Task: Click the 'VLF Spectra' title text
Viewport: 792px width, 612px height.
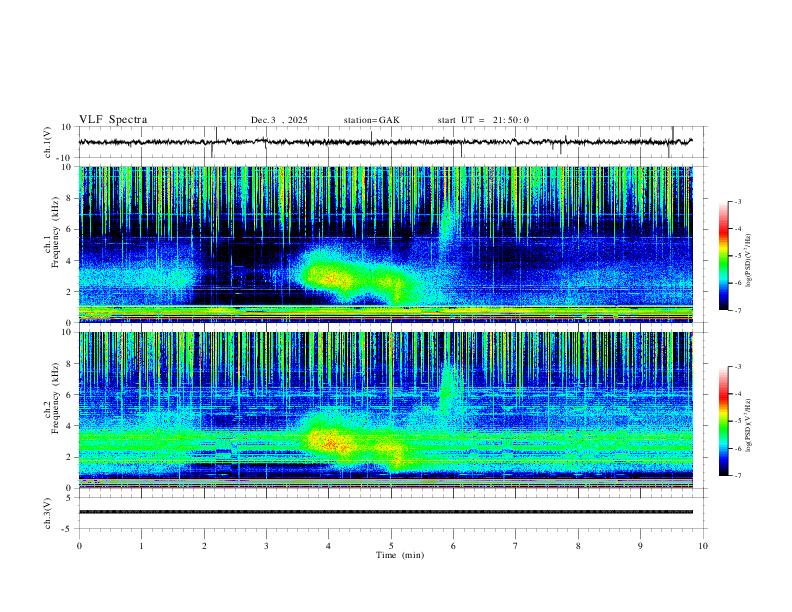Action: pos(113,120)
